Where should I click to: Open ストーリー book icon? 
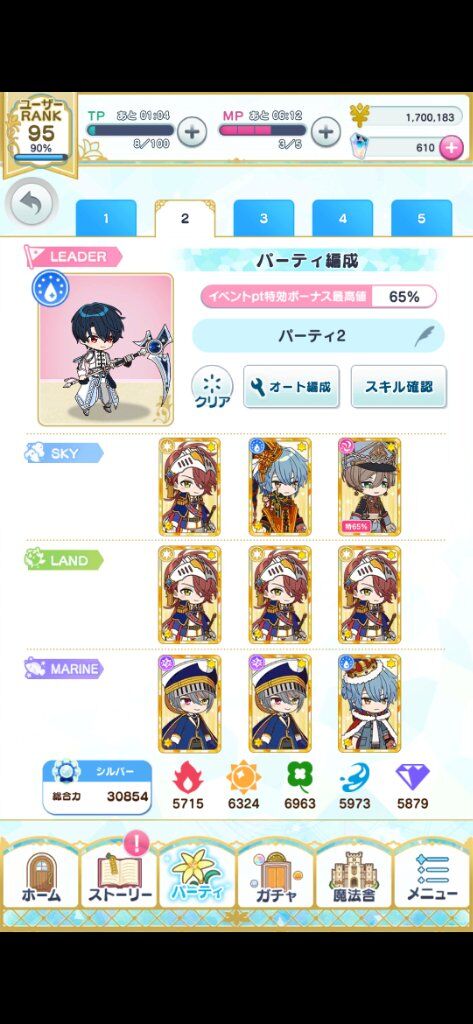[x=120, y=875]
